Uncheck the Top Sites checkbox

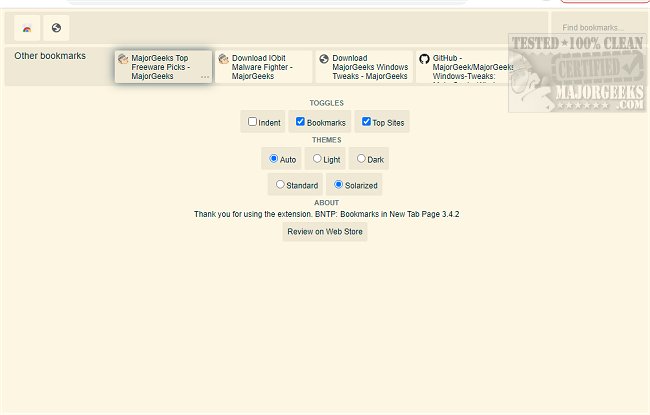pos(366,122)
